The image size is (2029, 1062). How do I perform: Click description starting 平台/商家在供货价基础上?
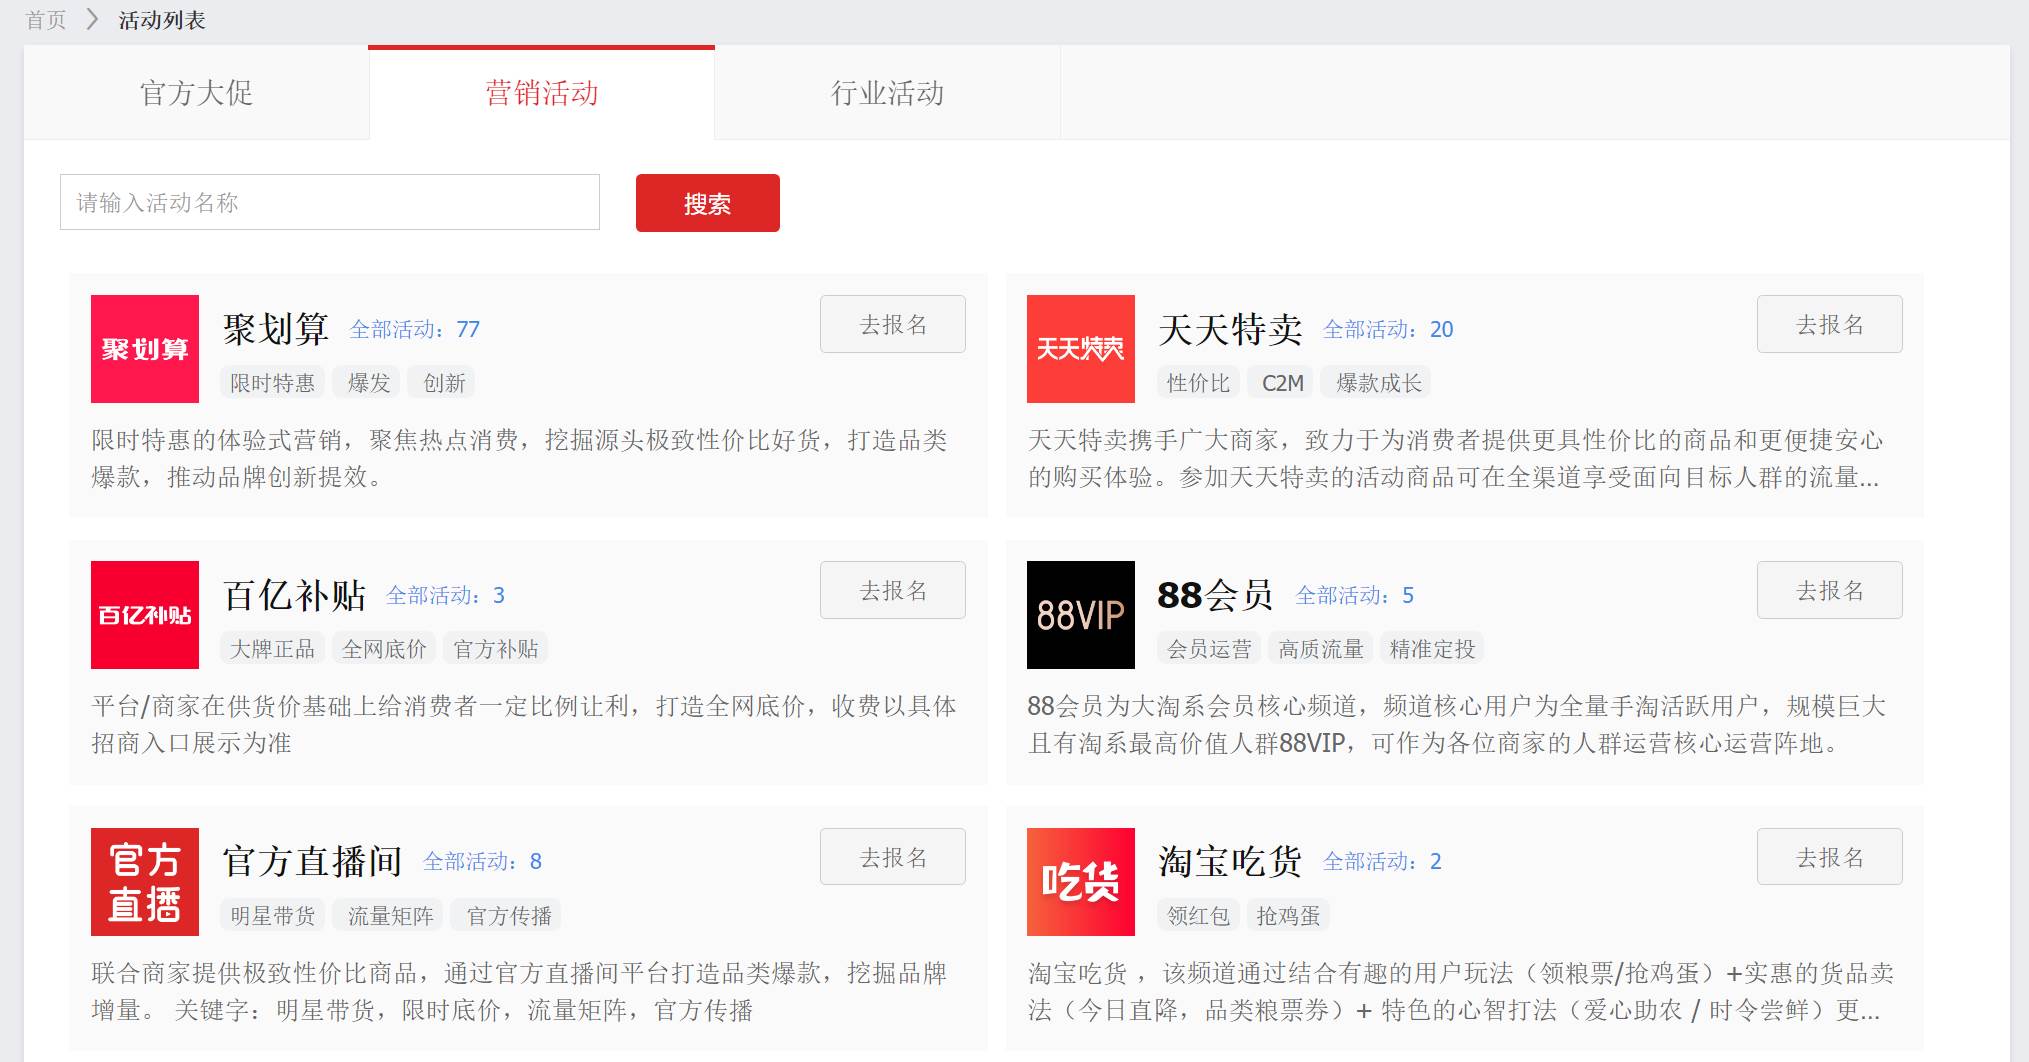tap(523, 724)
